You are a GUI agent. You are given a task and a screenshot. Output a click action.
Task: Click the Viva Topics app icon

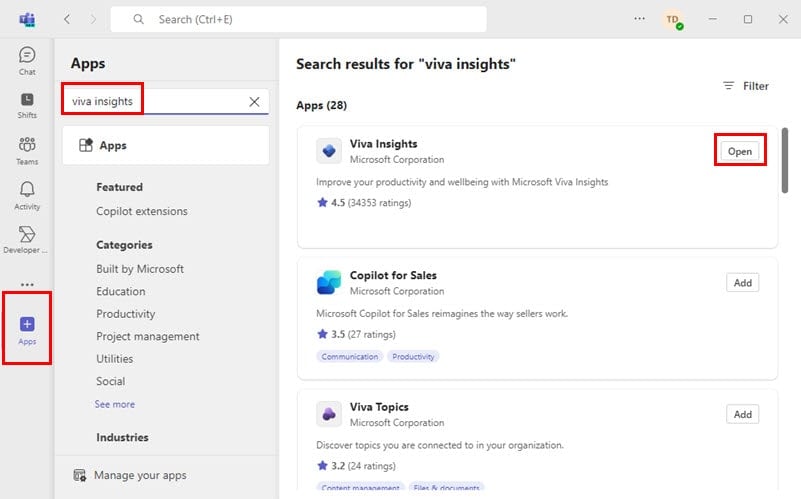(329, 414)
